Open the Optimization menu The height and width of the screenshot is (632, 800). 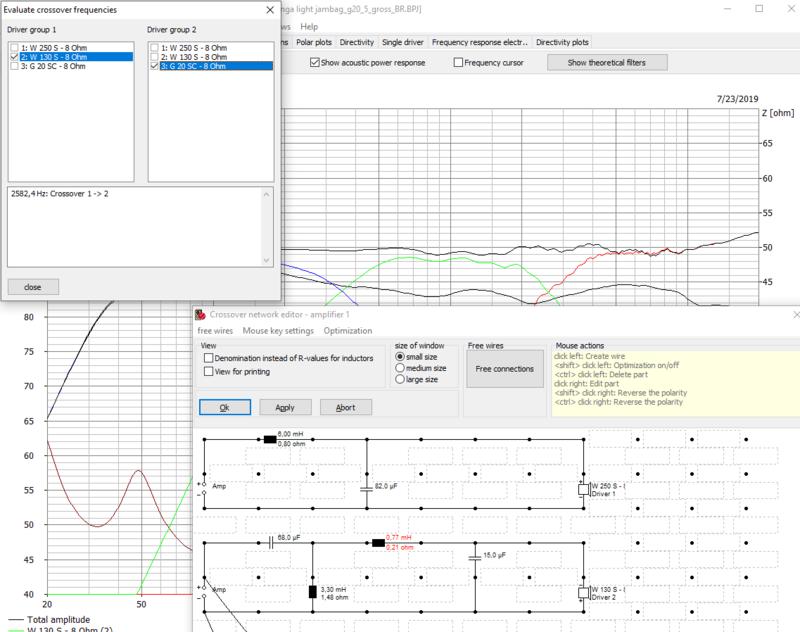click(x=346, y=330)
